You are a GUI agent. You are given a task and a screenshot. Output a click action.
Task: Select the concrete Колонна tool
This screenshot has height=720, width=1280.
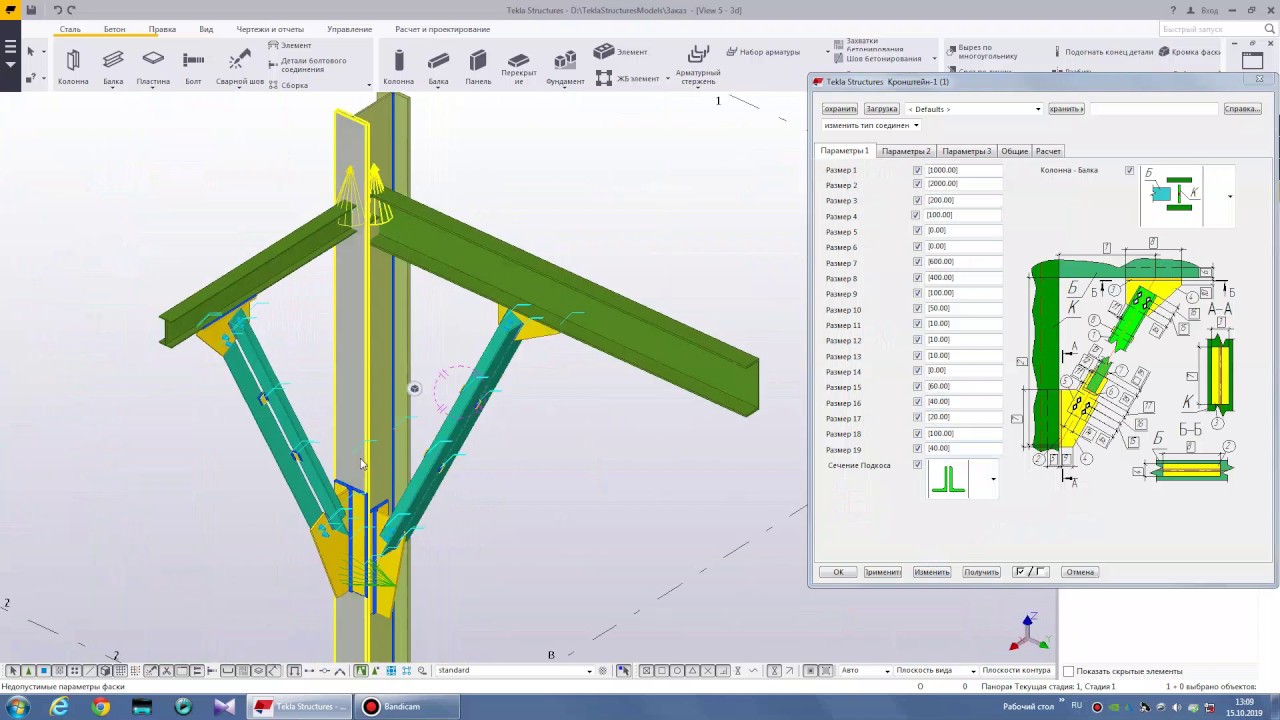[x=398, y=67]
